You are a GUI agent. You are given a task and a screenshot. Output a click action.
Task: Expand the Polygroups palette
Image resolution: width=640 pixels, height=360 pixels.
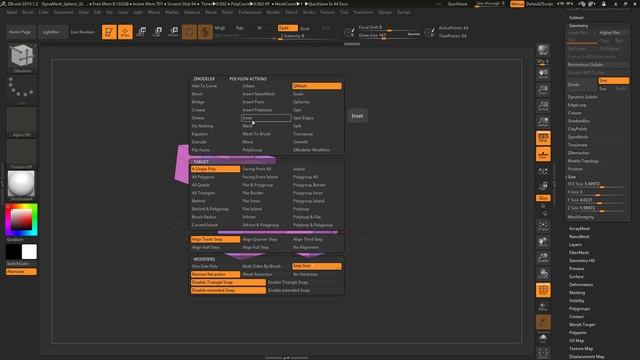(x=580, y=309)
